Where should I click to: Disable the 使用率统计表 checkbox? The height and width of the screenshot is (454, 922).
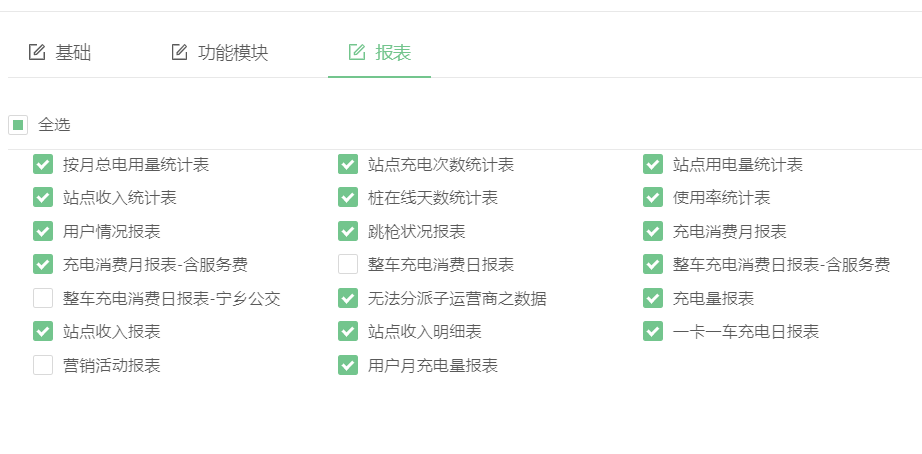coord(653,198)
